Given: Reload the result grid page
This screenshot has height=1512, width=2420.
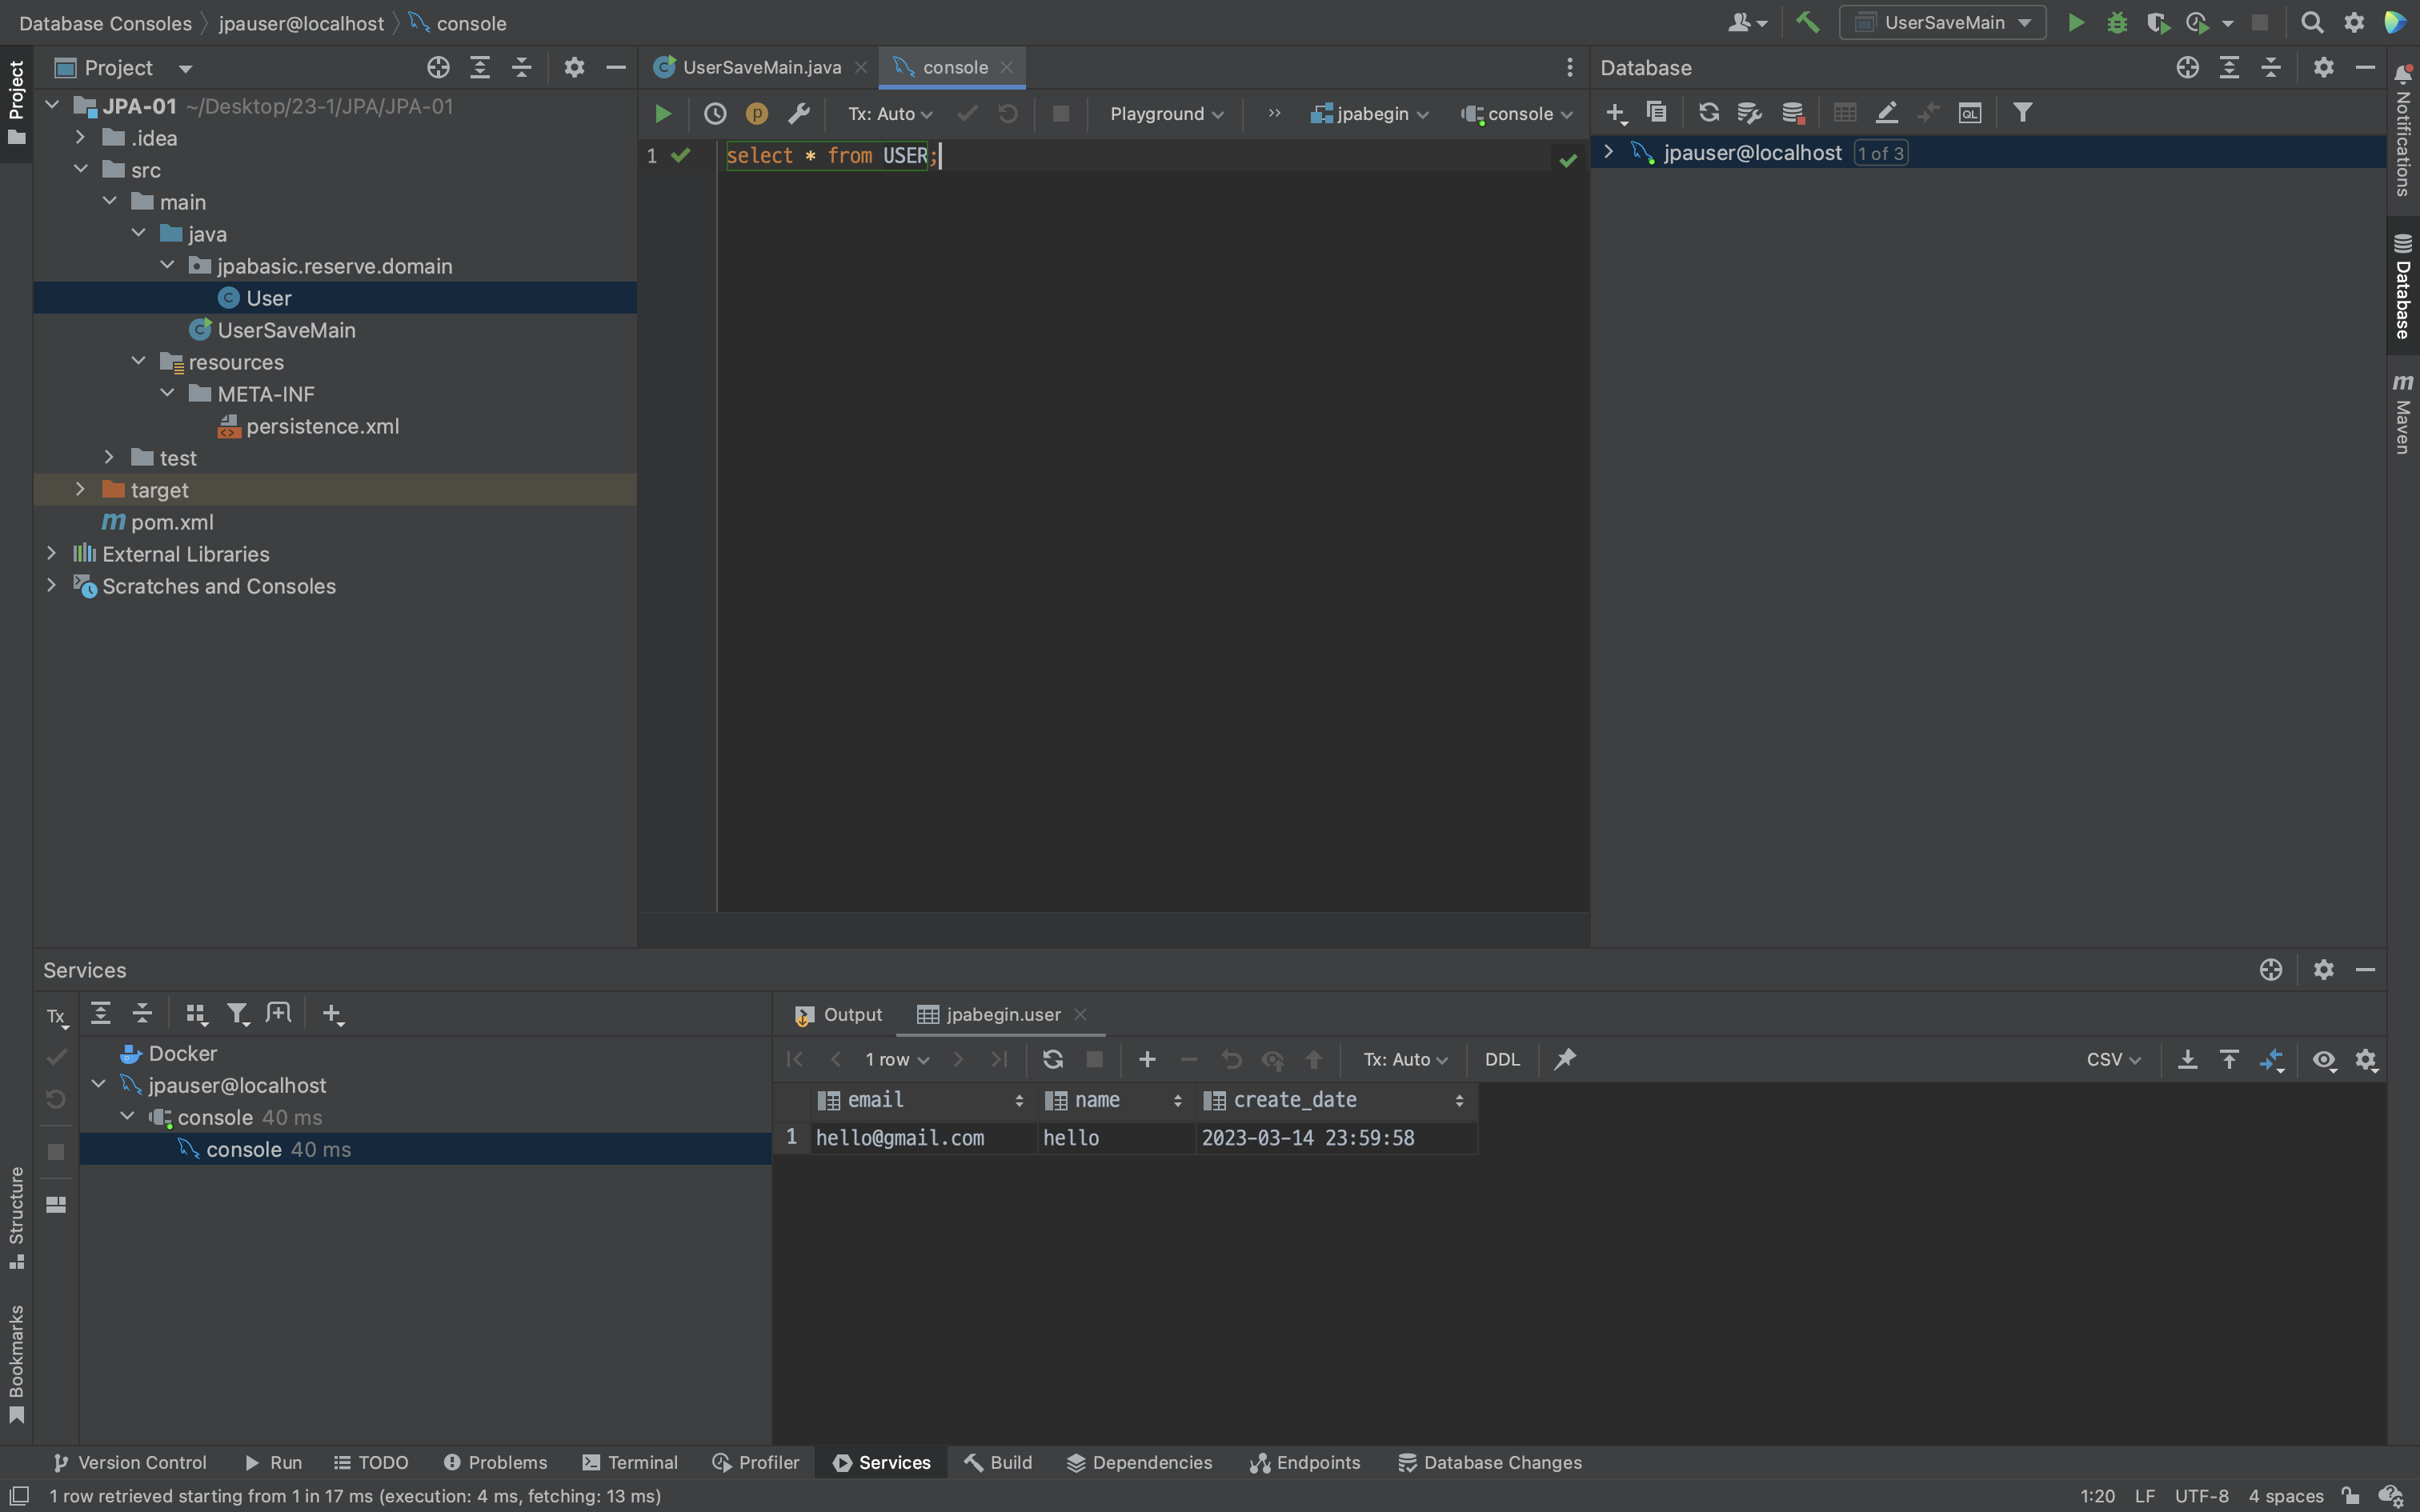Looking at the screenshot, I should pos(1052,1059).
